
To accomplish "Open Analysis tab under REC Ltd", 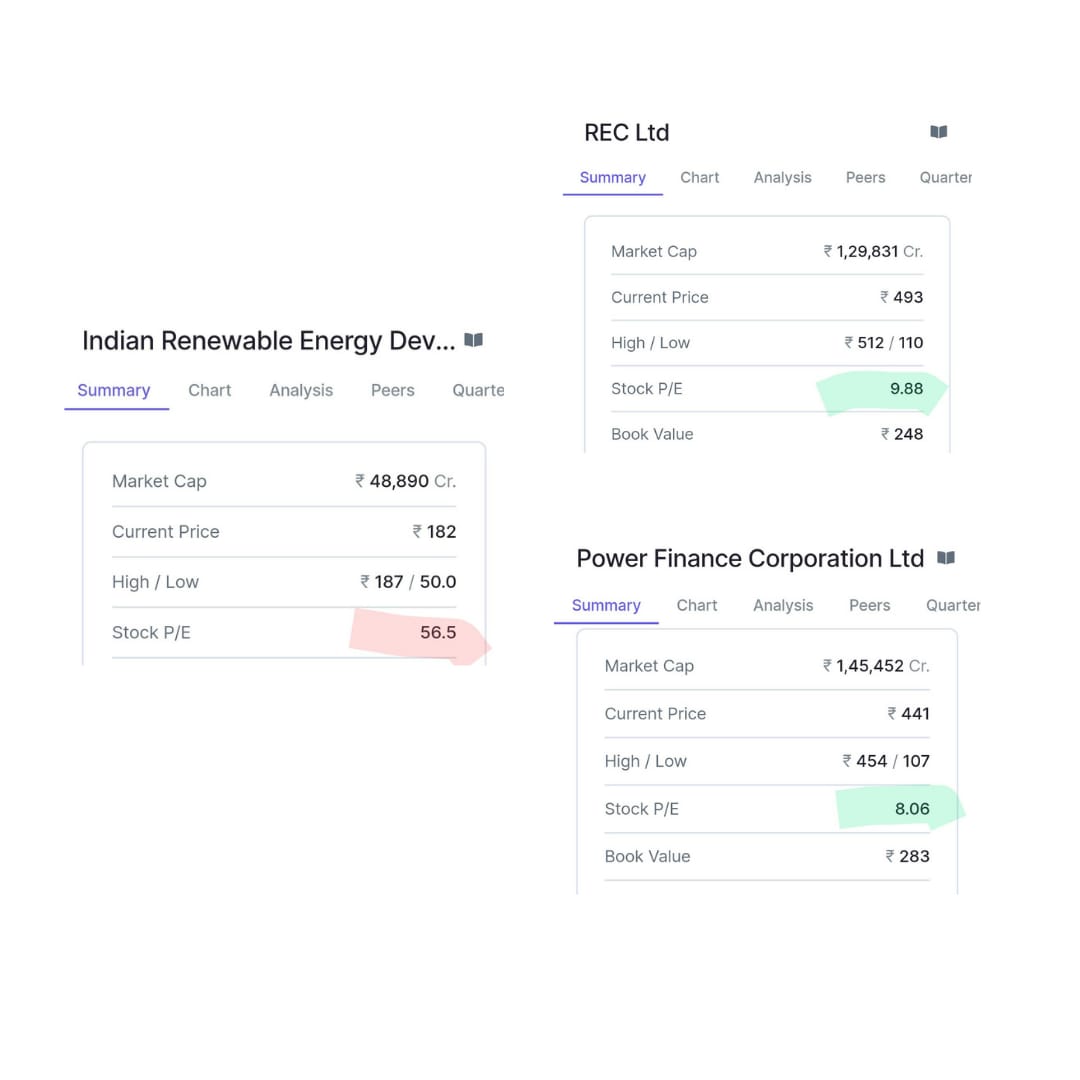I will tap(782, 177).
